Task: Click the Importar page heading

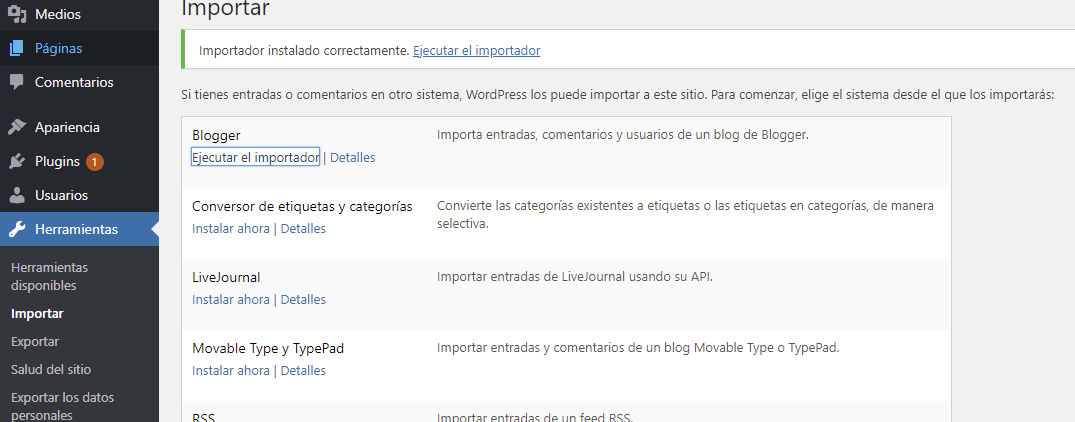Action: [226, 8]
